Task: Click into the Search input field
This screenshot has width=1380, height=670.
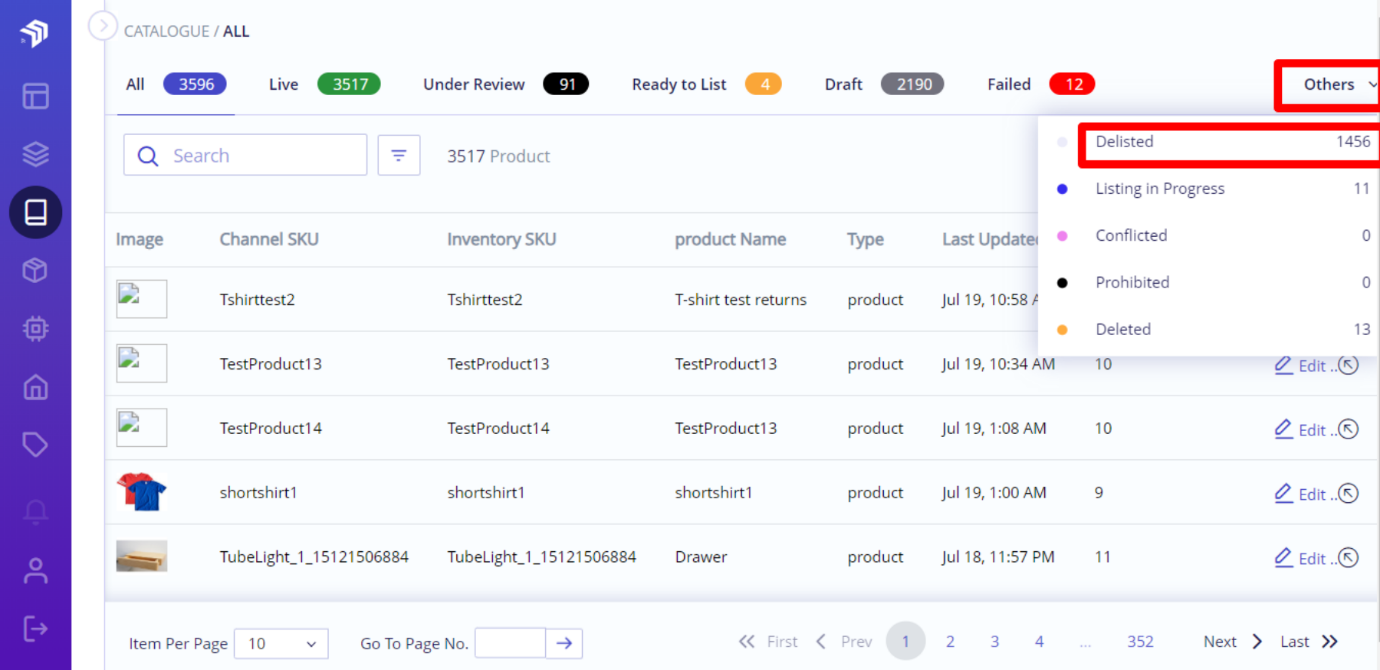Action: coord(245,155)
